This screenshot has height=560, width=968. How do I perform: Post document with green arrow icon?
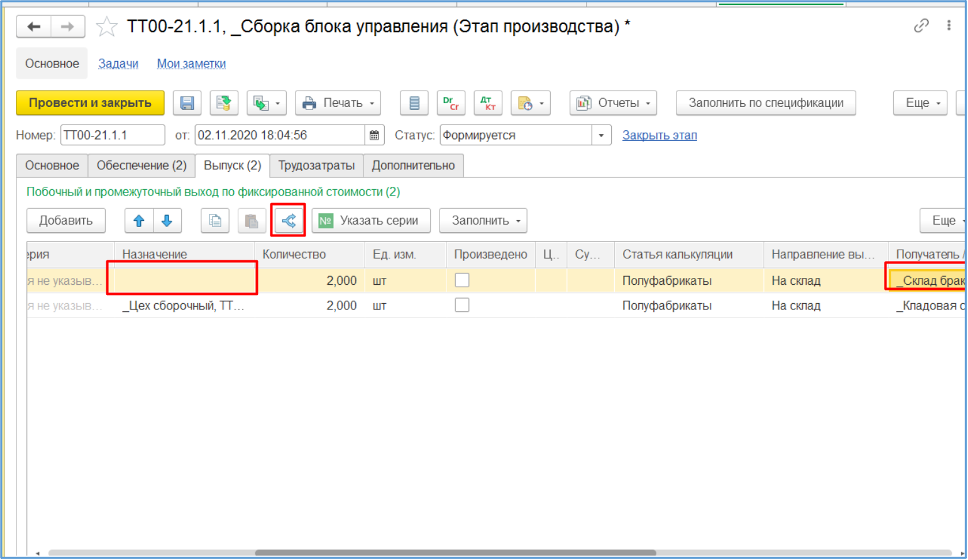[224, 103]
